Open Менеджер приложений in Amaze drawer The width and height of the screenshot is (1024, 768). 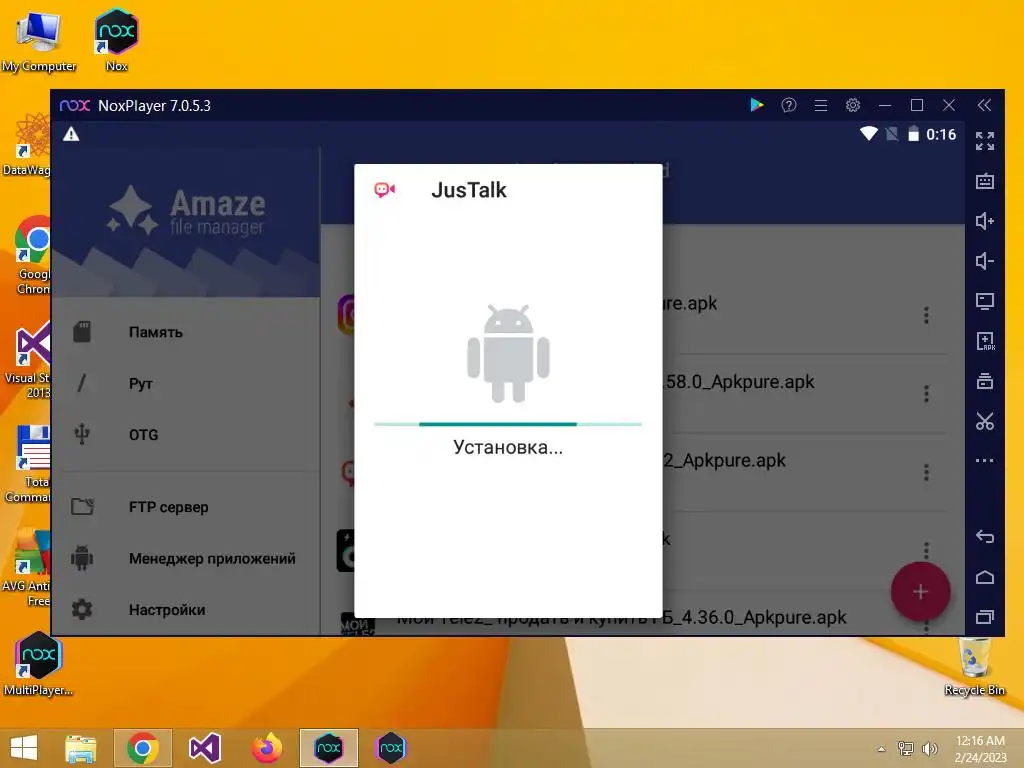tap(186, 558)
